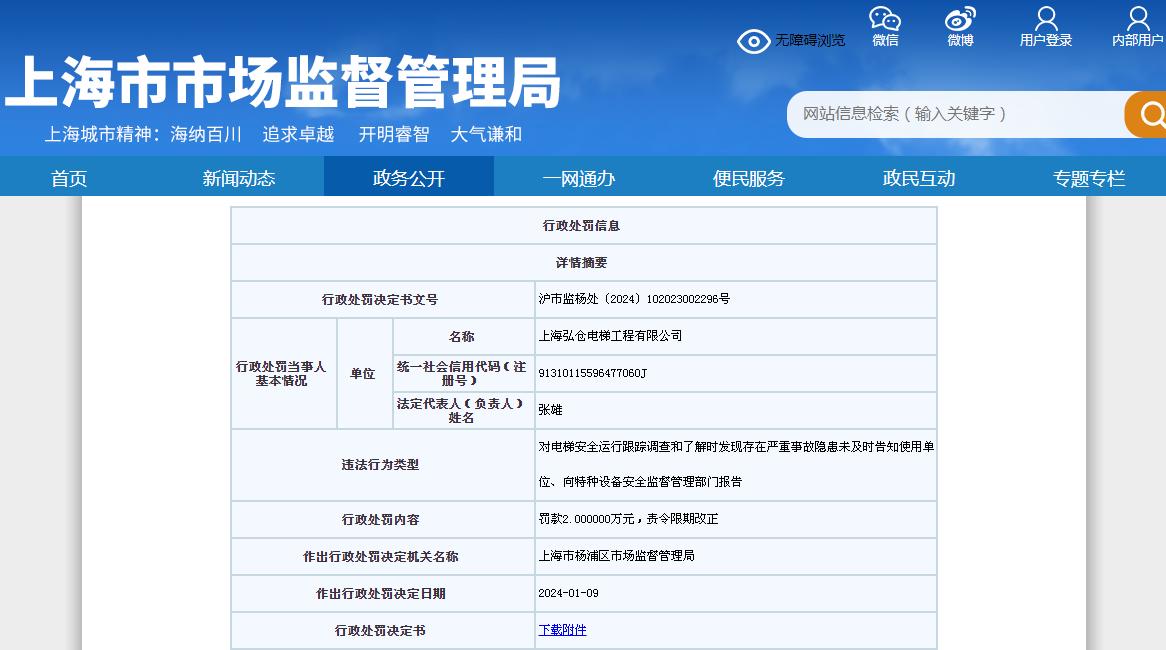This screenshot has height=650, width=1166.
Task: Click the 行政处罚决定书文号 label cell
Action: (x=383, y=300)
